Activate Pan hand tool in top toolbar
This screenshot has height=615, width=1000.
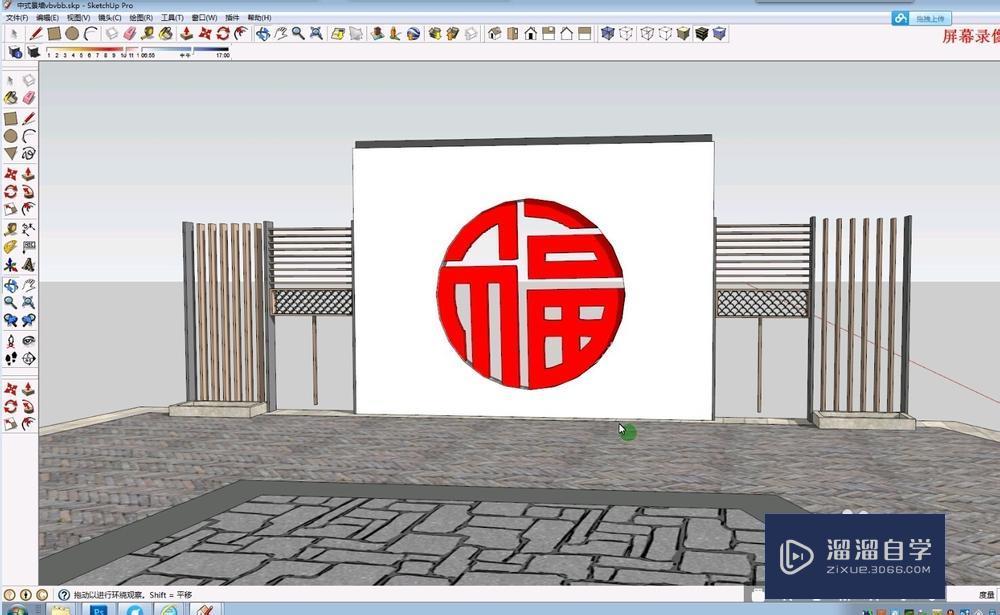coord(280,33)
